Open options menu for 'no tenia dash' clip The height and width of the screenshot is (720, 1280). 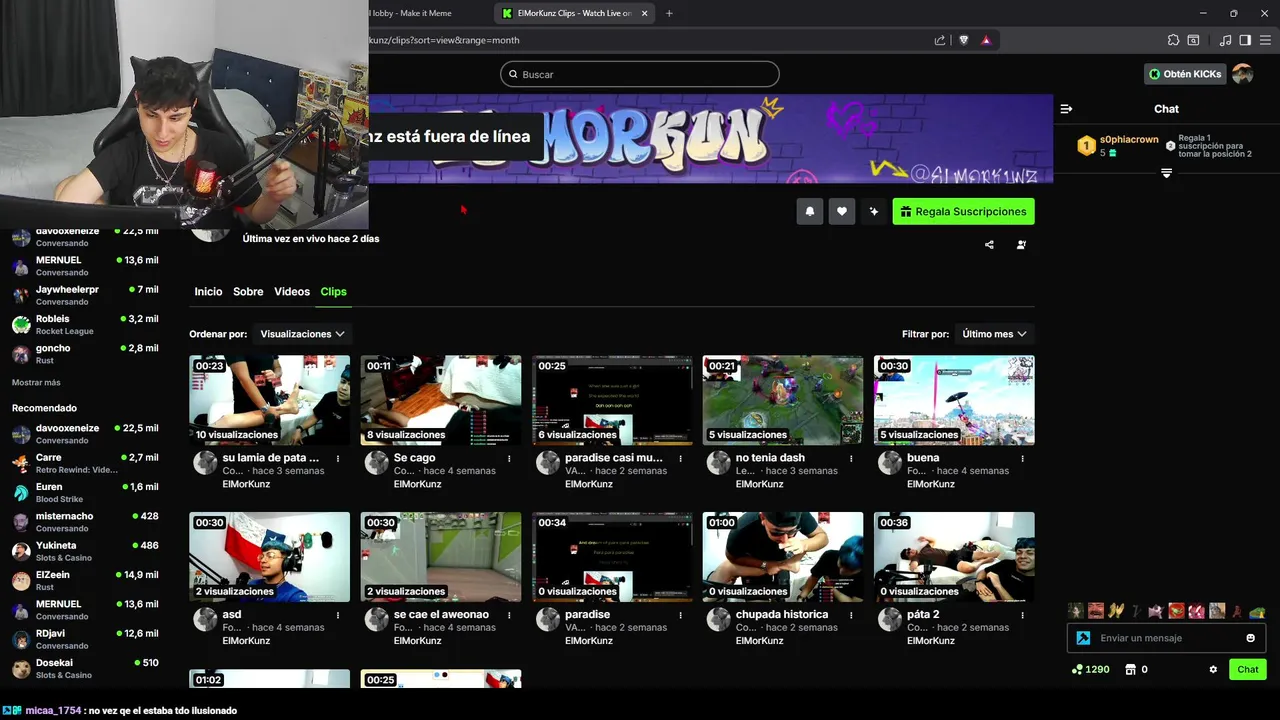point(851,458)
